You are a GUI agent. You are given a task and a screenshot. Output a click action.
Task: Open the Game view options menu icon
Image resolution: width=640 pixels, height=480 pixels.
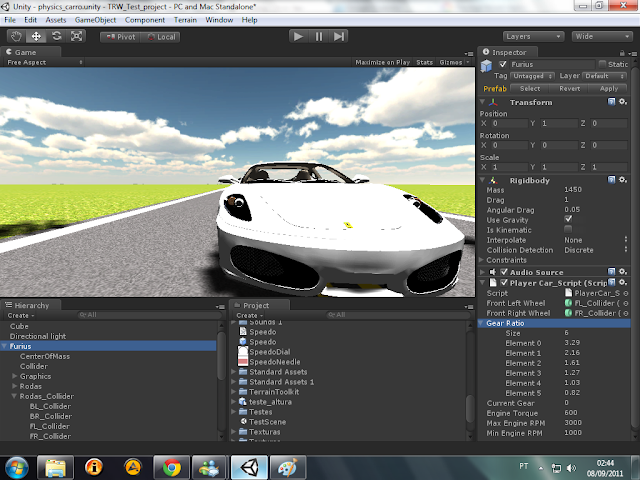click(469, 53)
